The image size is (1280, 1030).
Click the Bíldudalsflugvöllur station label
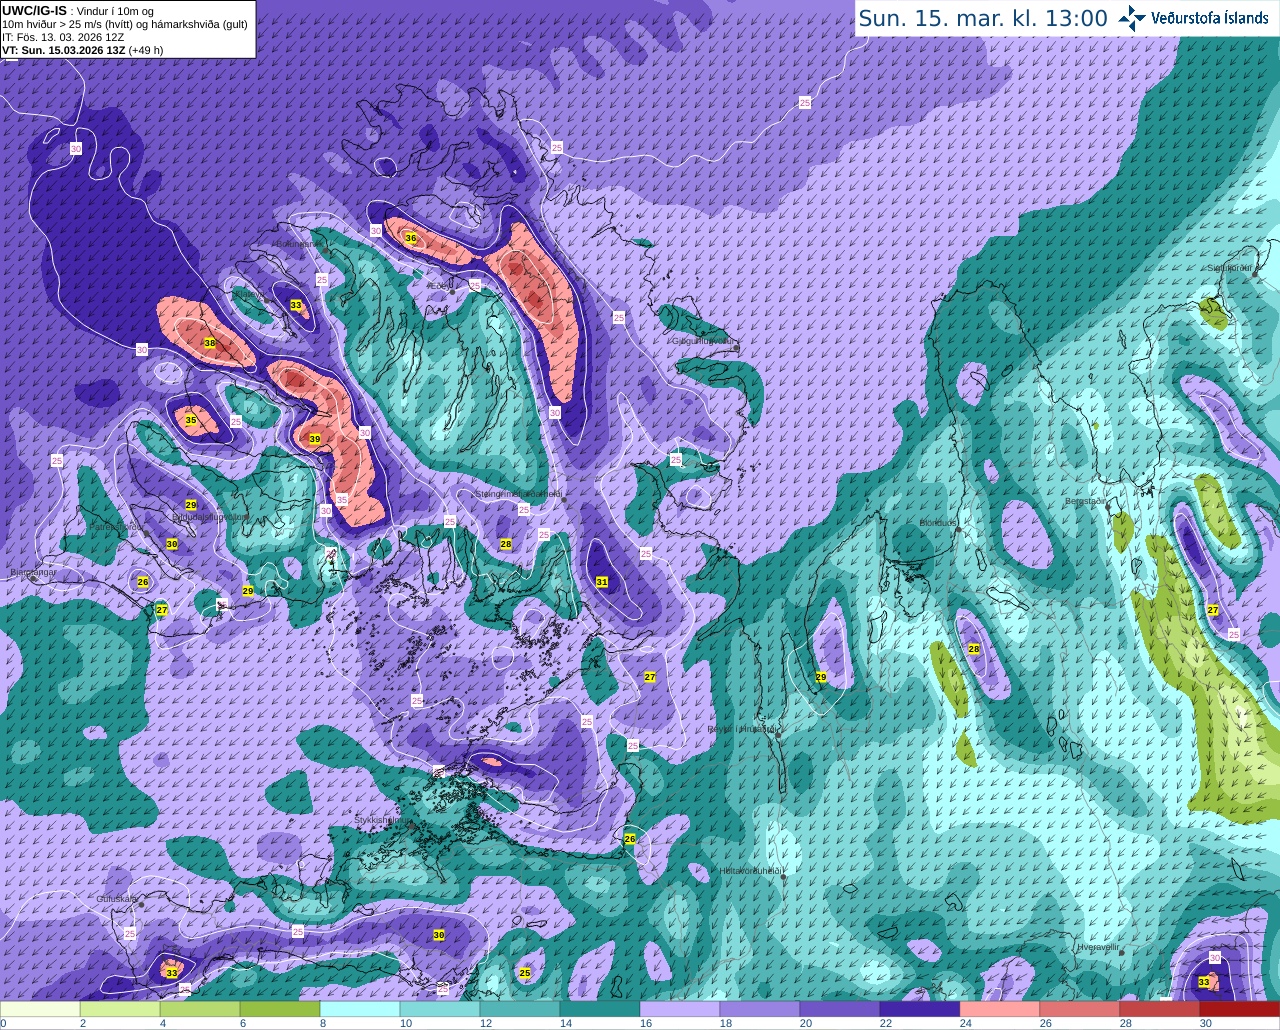211,517
